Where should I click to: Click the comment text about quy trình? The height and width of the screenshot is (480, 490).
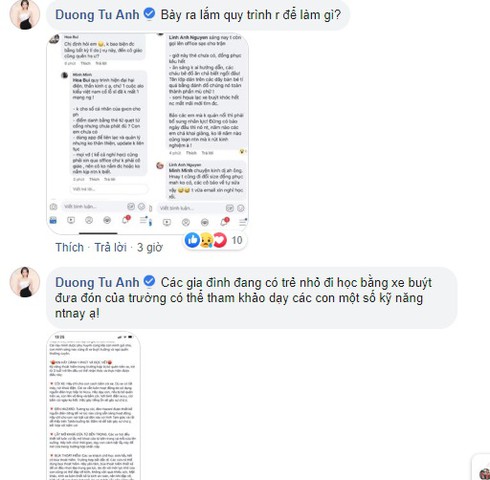[251, 15]
